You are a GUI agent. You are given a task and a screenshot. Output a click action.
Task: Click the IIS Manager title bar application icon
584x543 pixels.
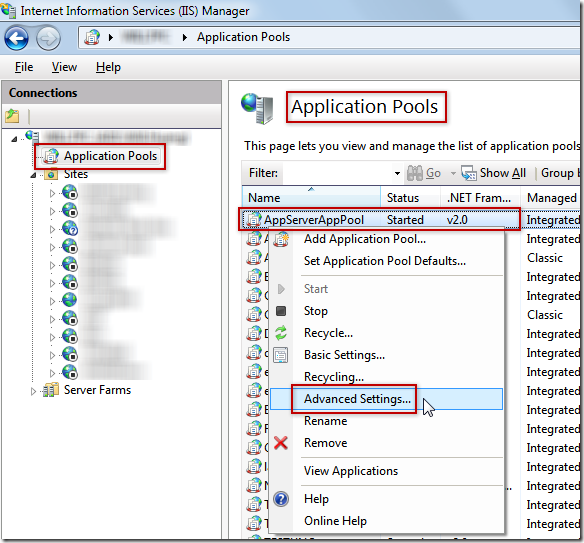point(8,10)
